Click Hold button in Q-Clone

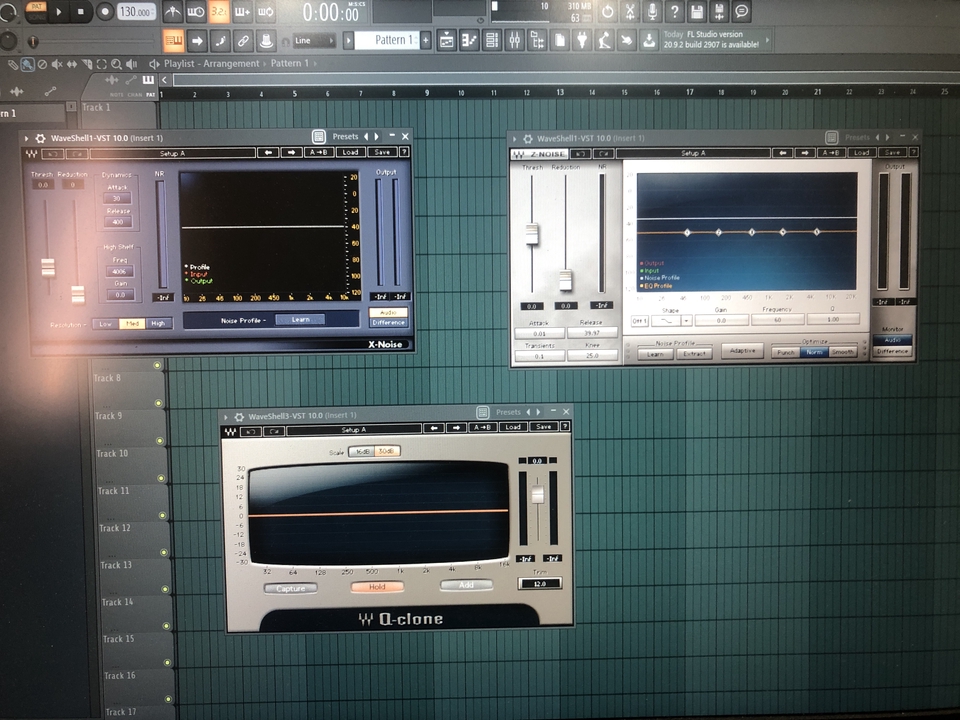377,587
